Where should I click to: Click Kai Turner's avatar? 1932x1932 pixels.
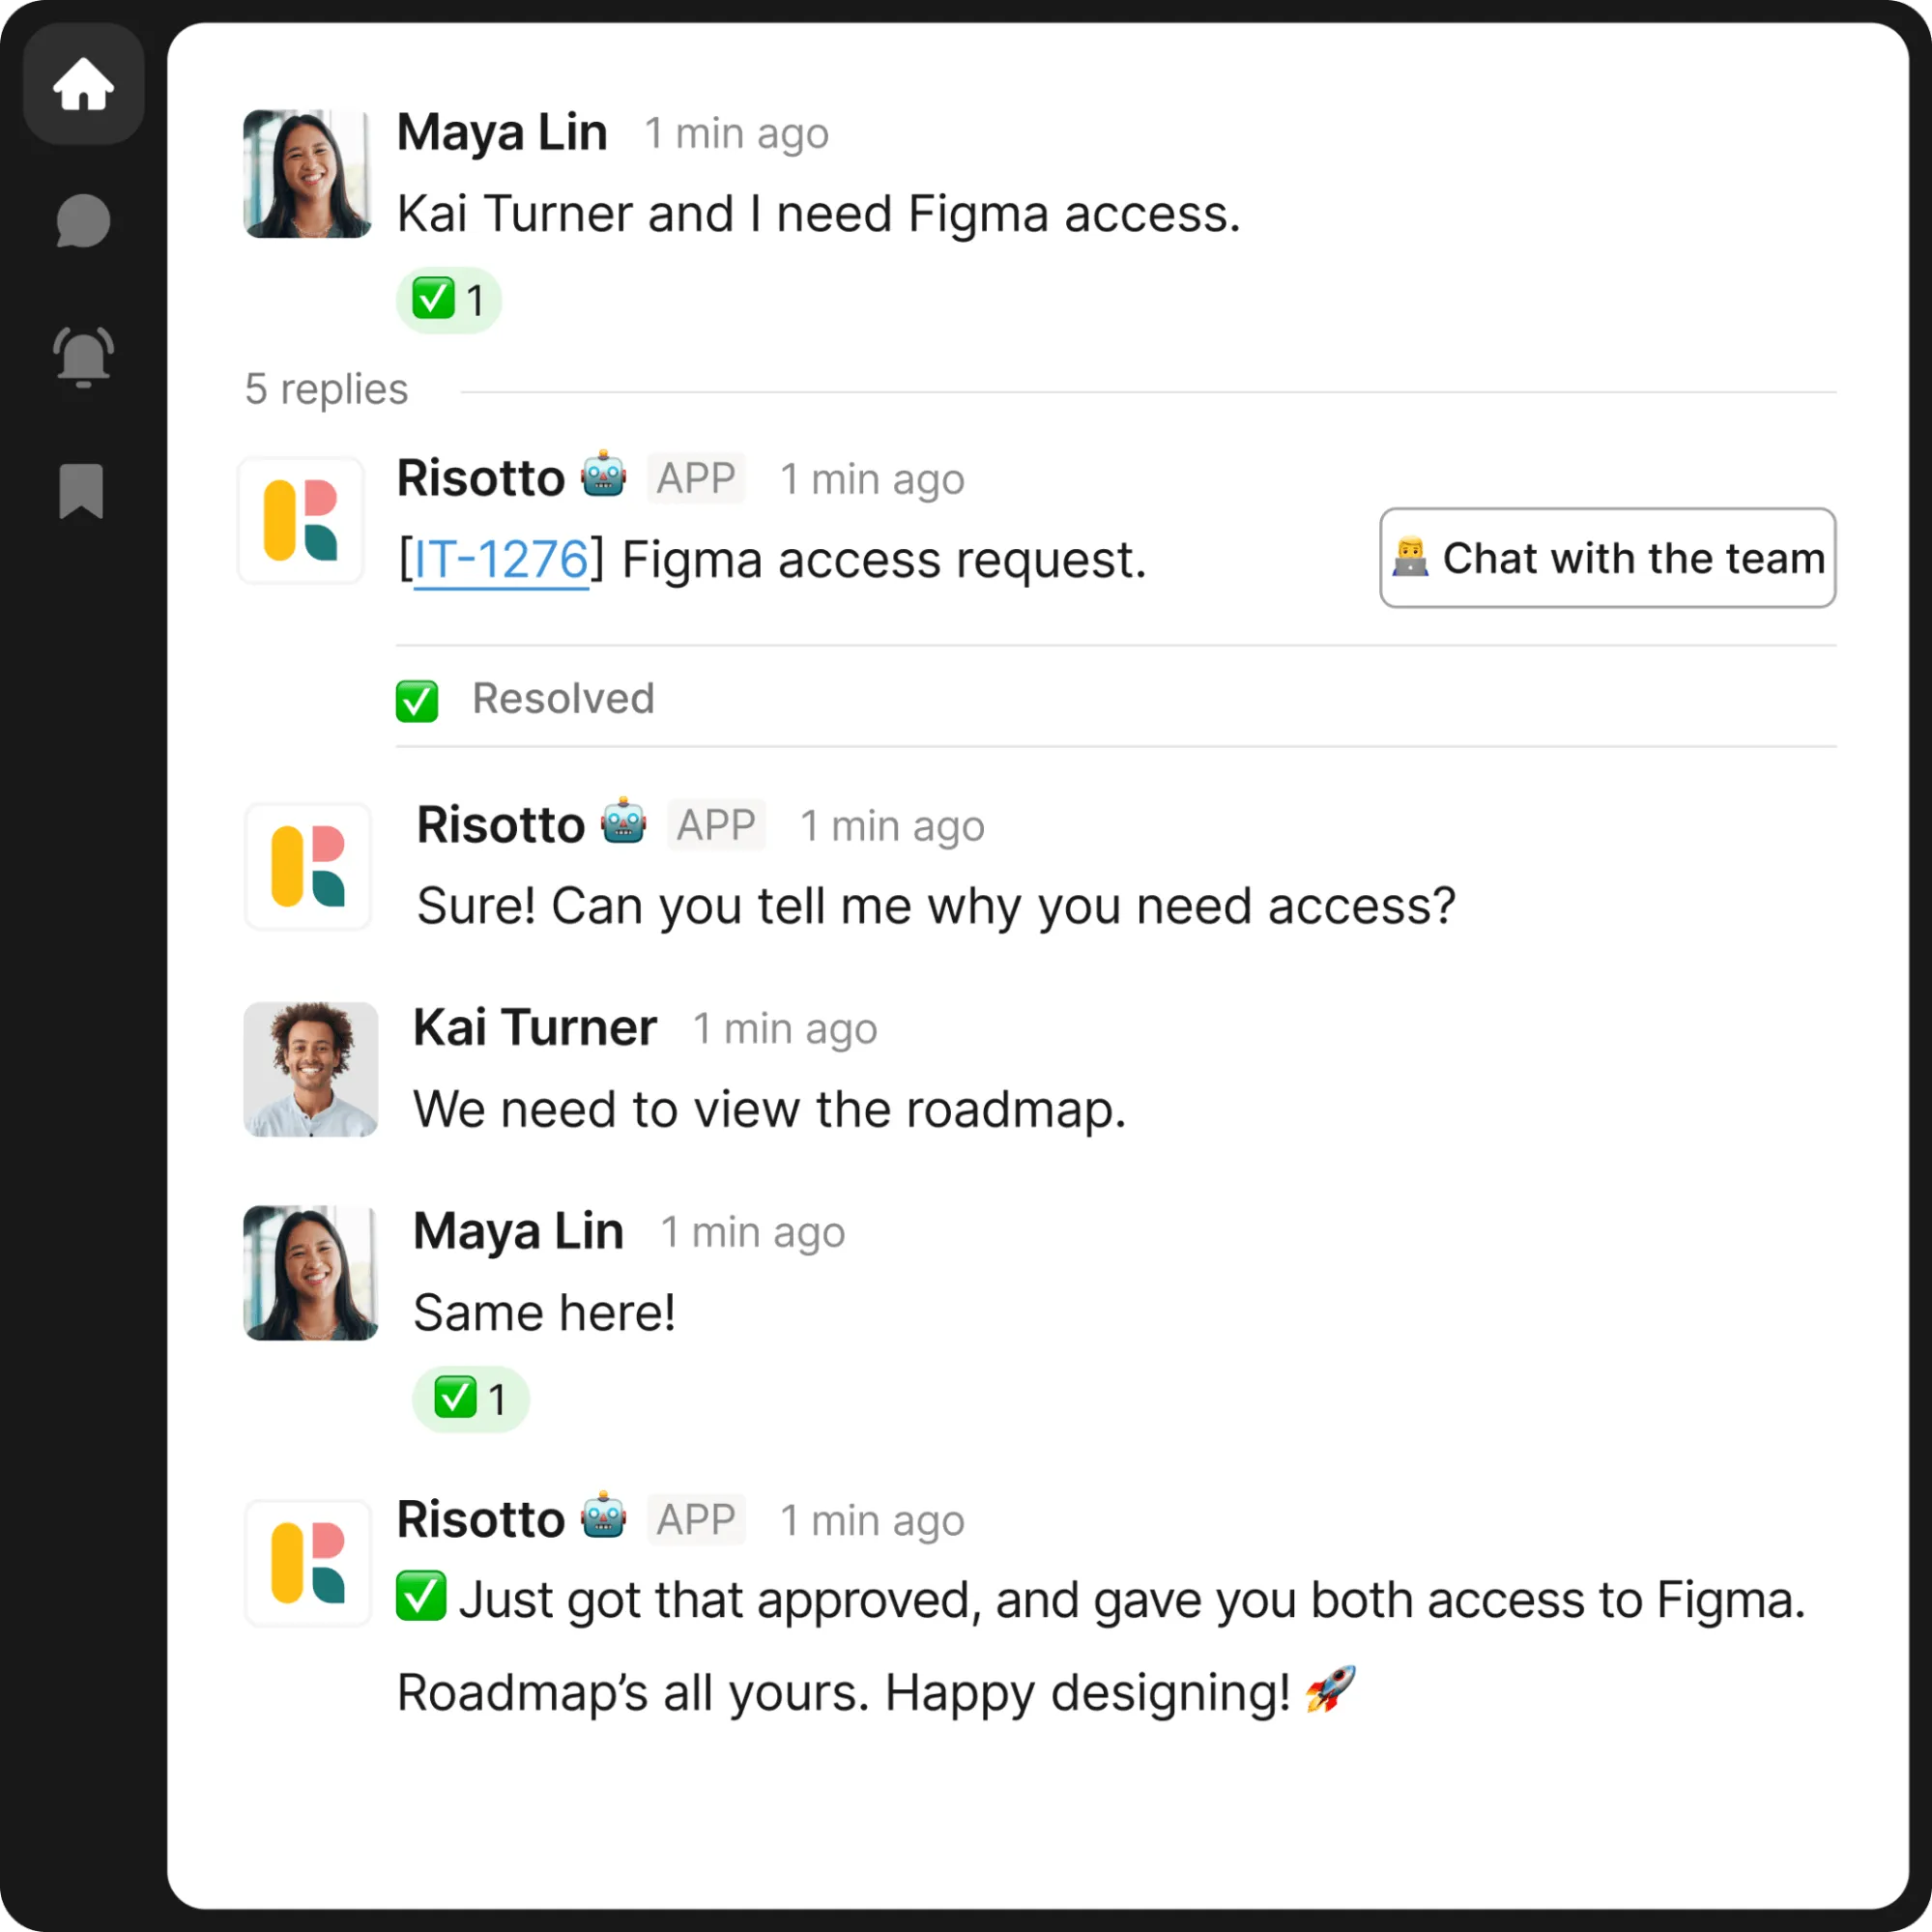pos(310,1070)
